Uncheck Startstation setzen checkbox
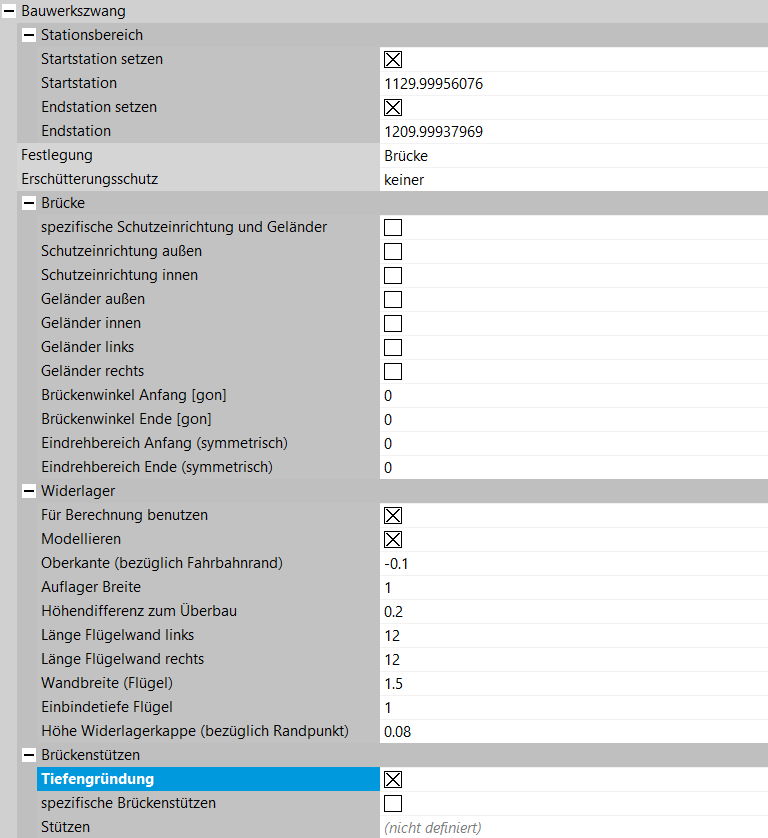 tap(393, 60)
